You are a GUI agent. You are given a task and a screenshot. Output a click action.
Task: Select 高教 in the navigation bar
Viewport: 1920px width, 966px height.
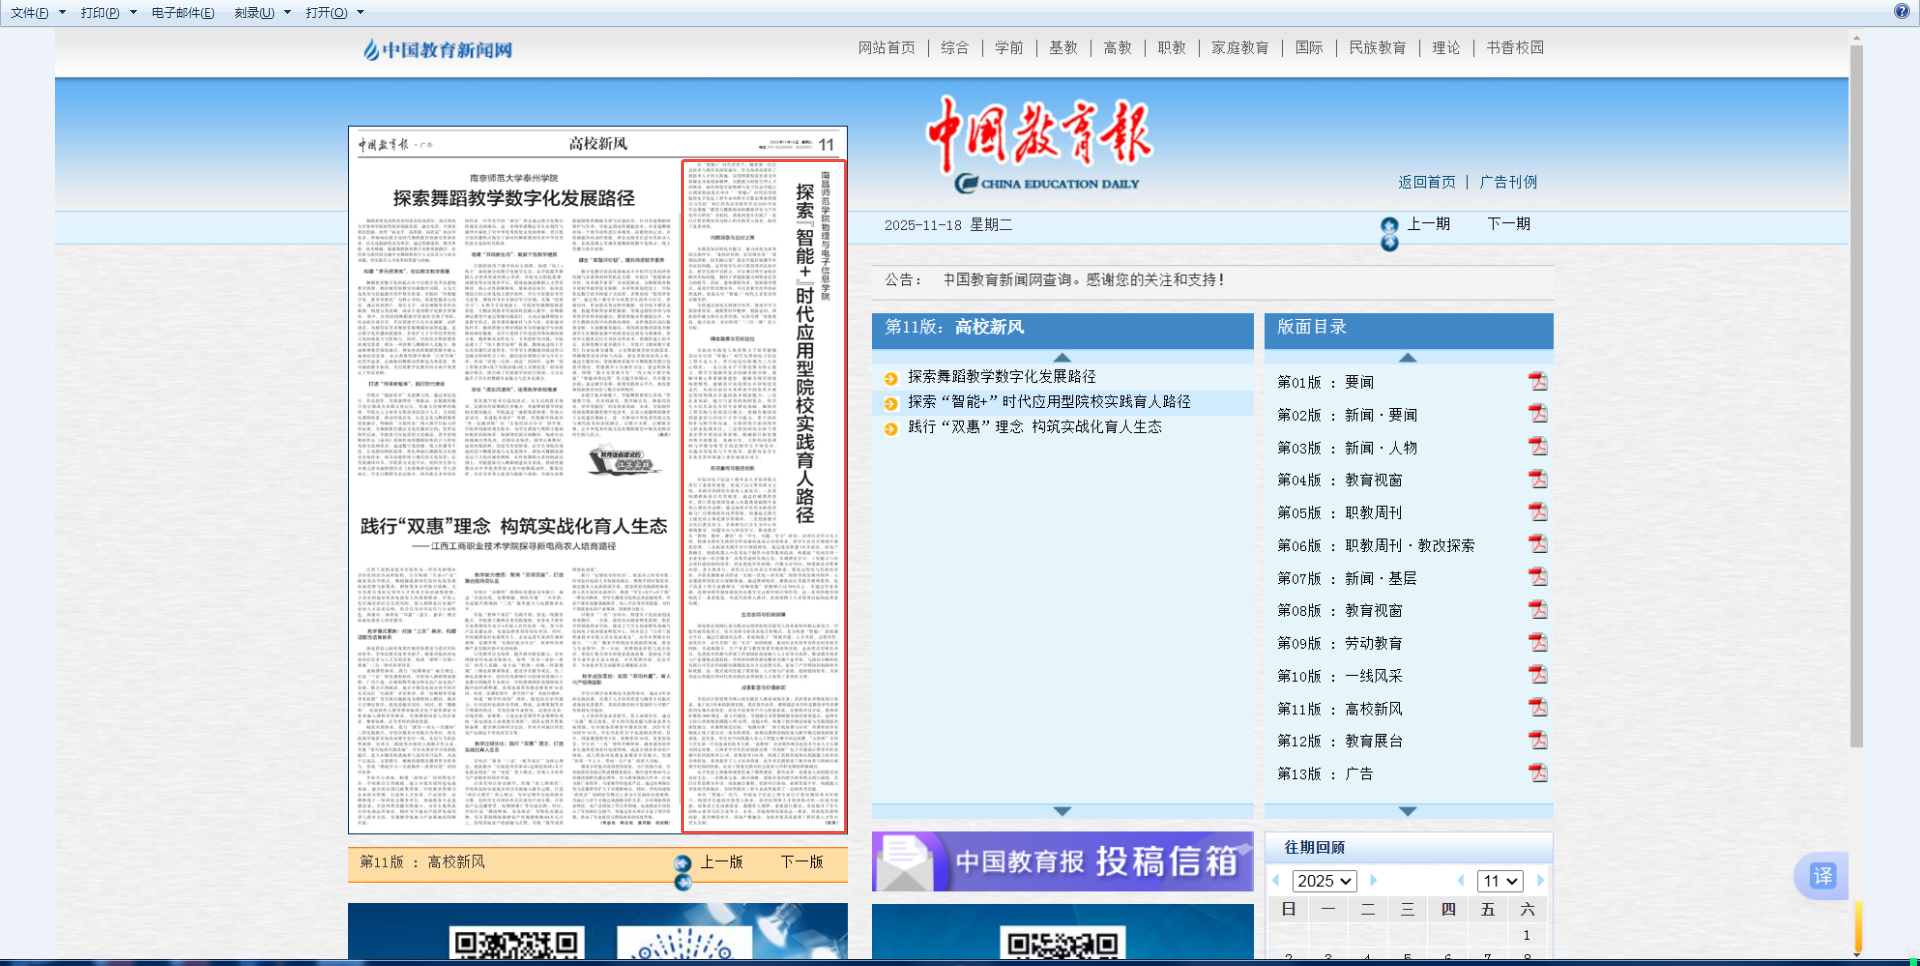click(x=1117, y=48)
